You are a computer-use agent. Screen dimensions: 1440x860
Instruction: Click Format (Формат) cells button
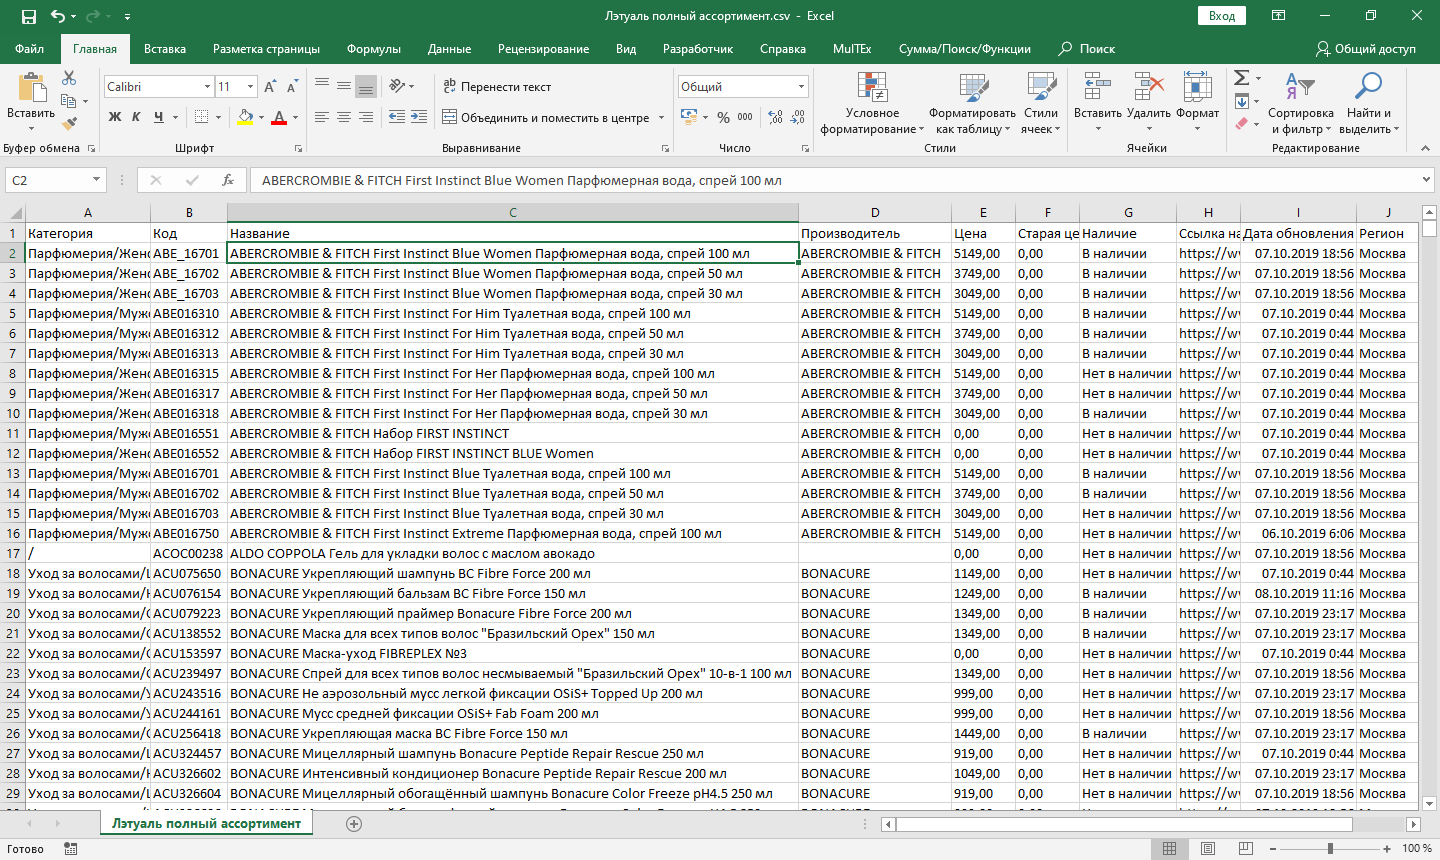coord(1197,103)
